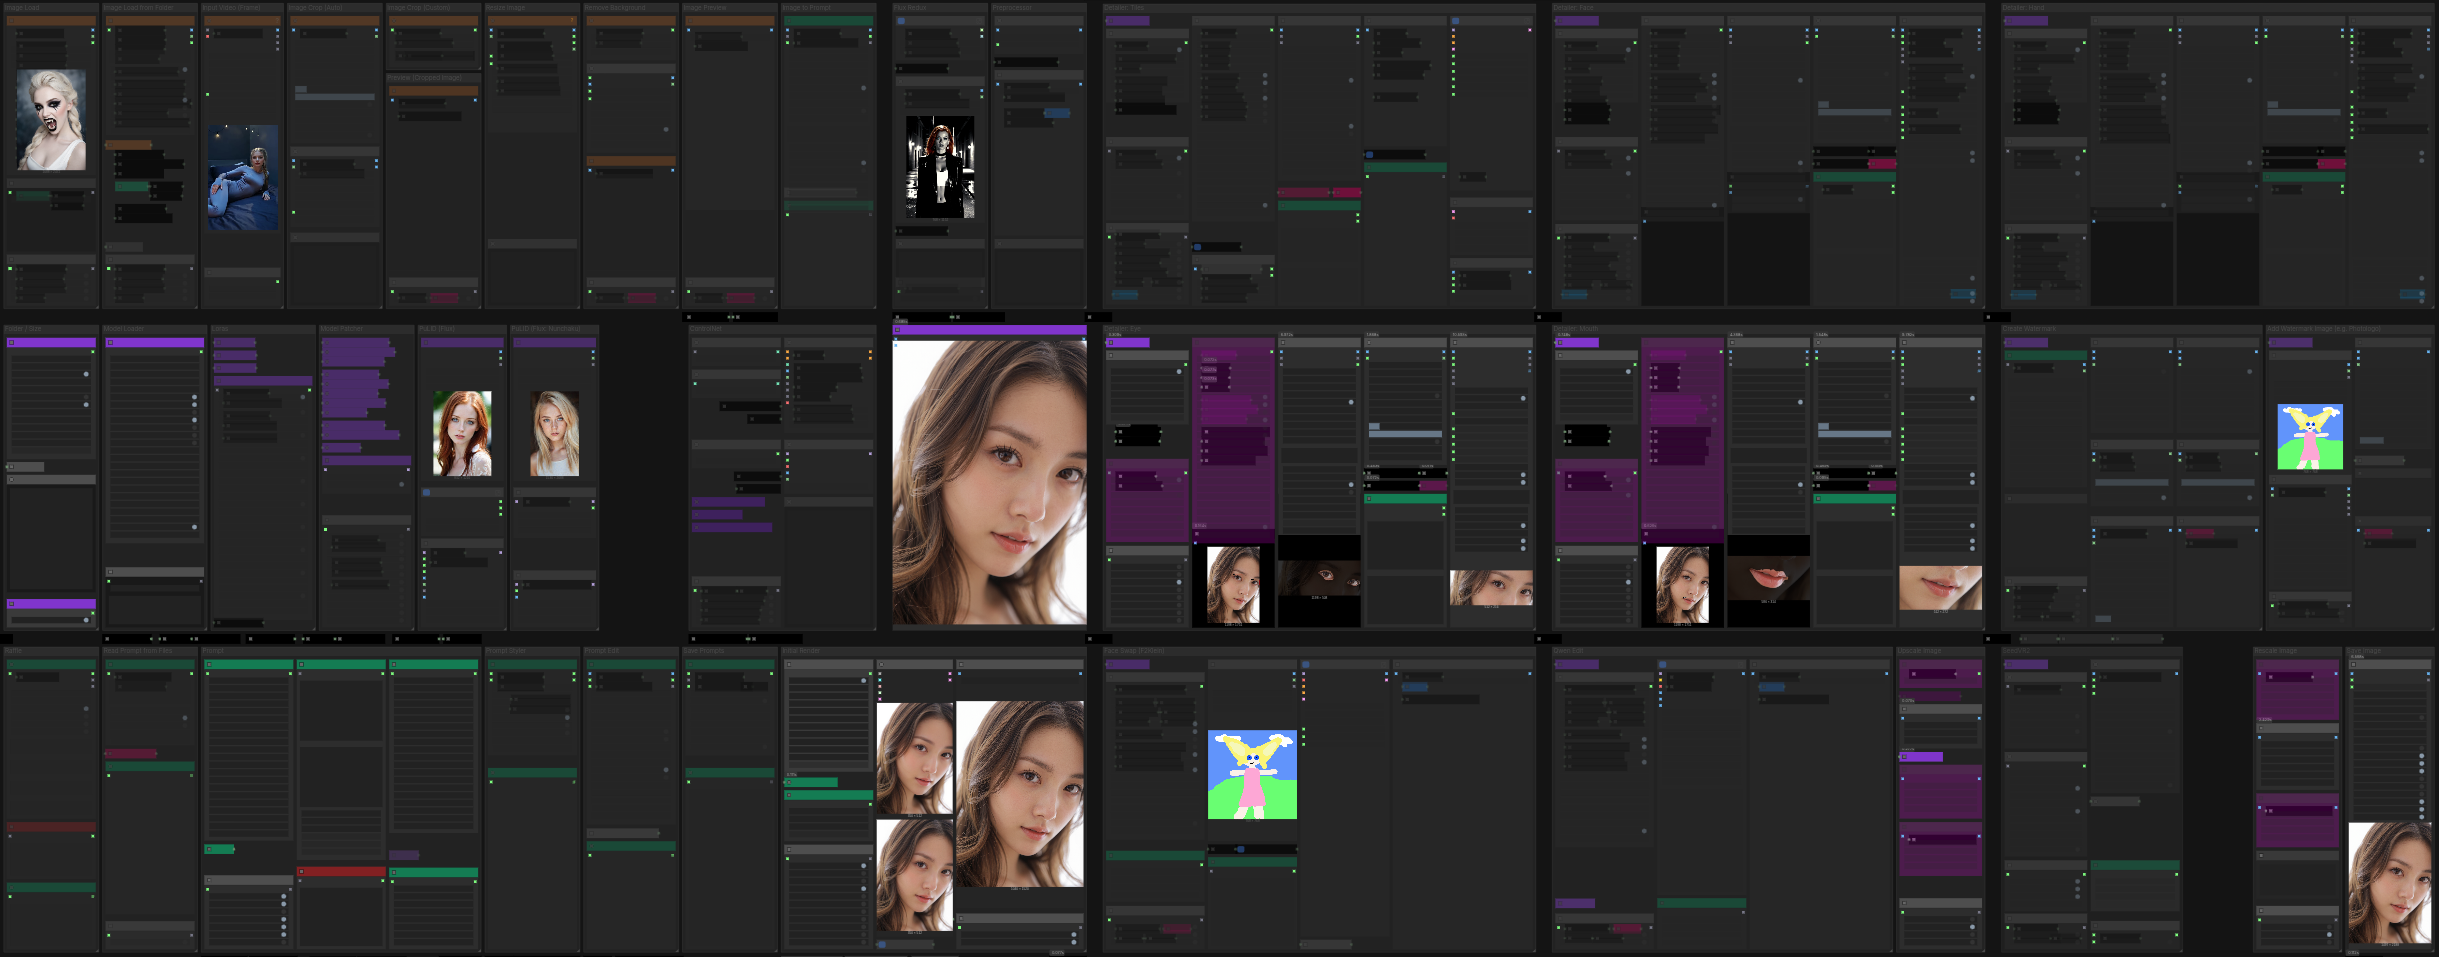Click the "Image to Prompt" group title
Screen dimensions: 2439x957
coord(807,8)
